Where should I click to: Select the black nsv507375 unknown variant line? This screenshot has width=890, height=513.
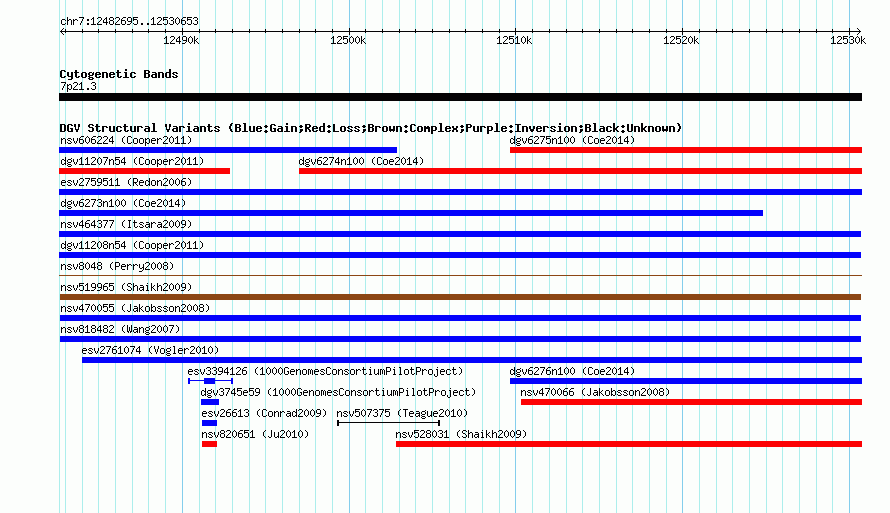(x=389, y=423)
